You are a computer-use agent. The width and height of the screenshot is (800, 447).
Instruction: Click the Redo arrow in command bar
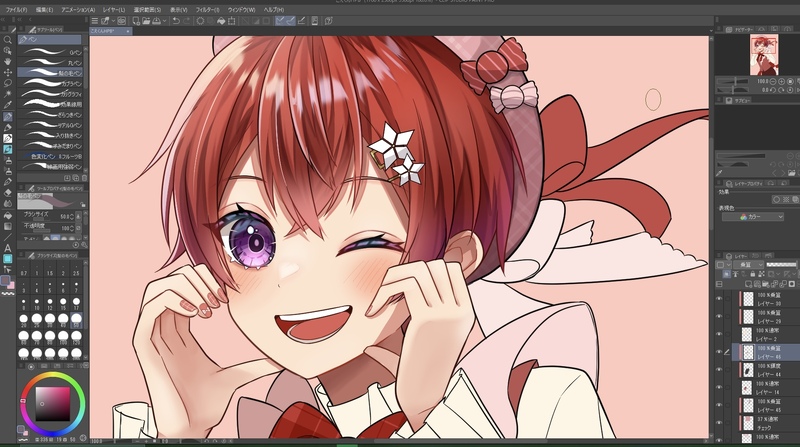(x=186, y=21)
